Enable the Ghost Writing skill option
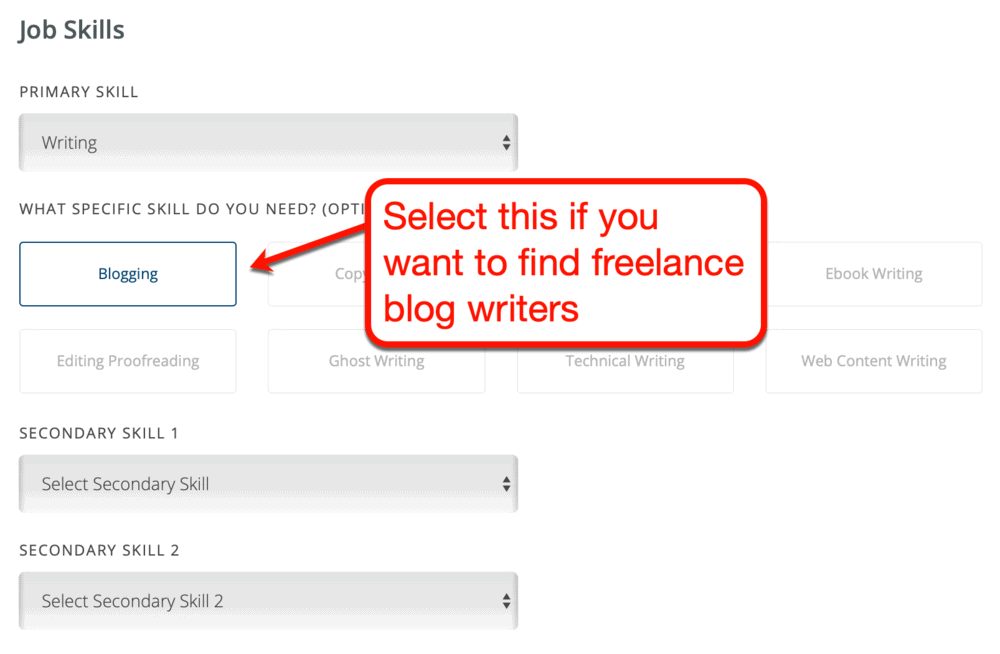1000x654 pixels. tap(376, 361)
